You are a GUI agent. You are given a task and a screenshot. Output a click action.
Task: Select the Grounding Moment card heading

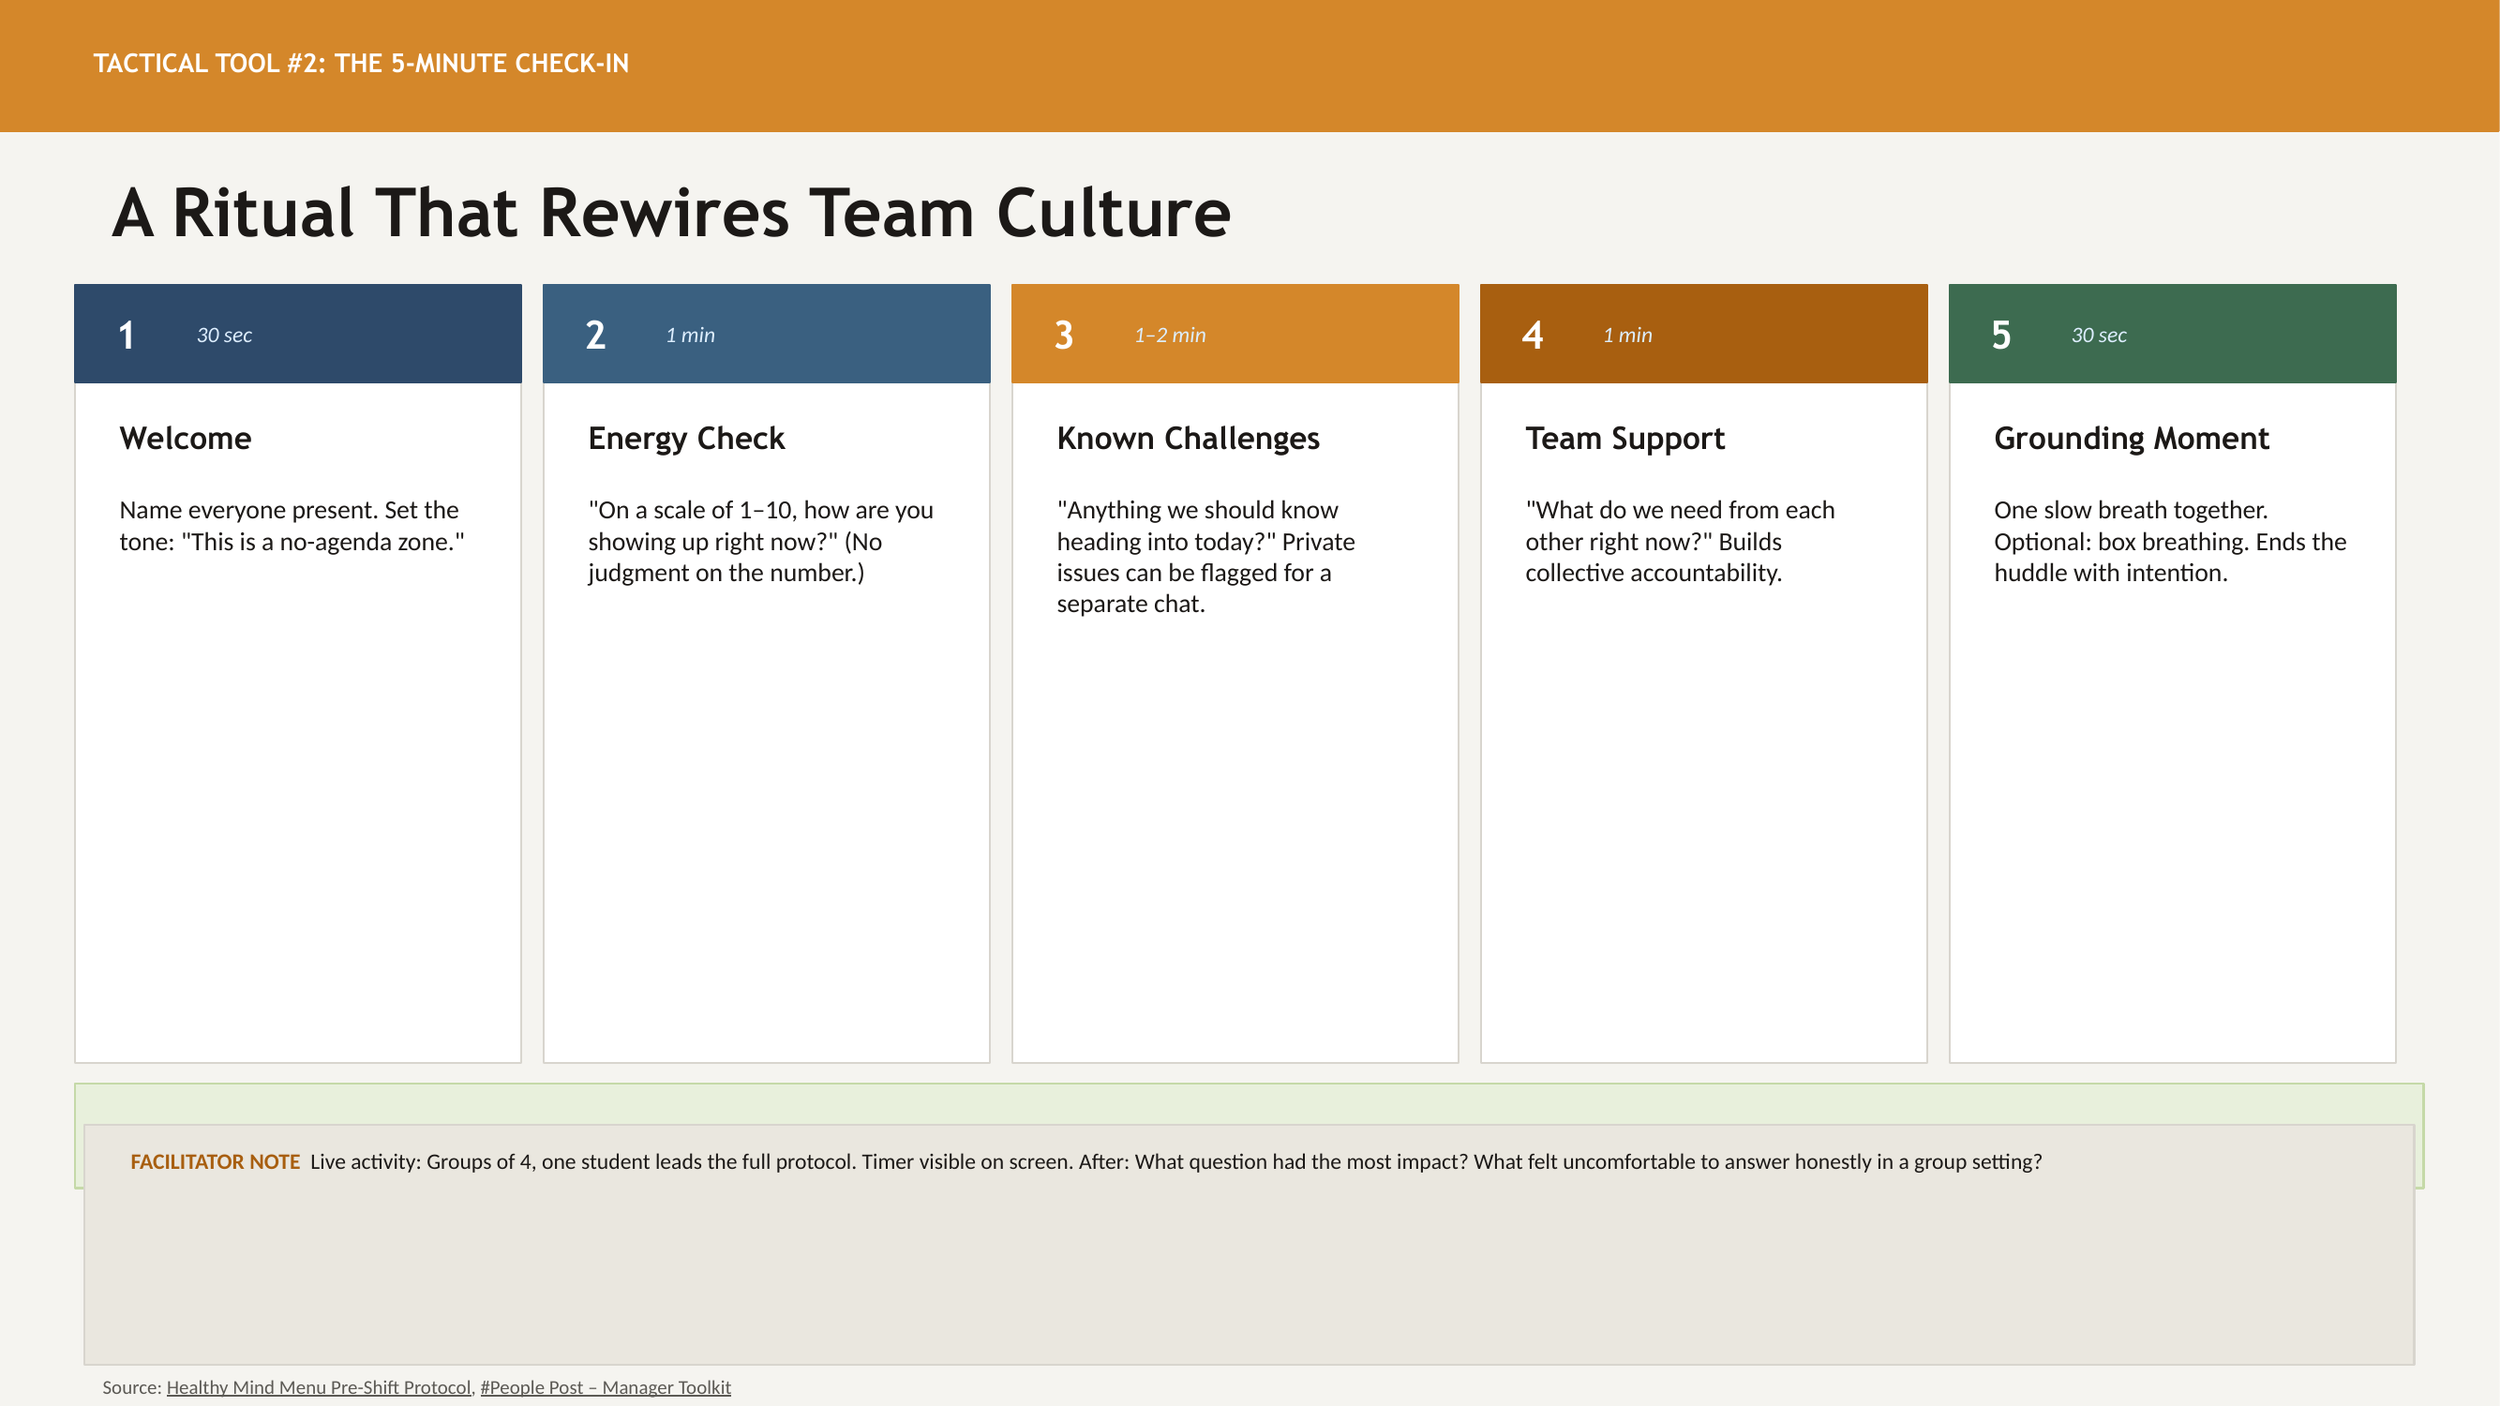pyautogui.click(x=2131, y=438)
